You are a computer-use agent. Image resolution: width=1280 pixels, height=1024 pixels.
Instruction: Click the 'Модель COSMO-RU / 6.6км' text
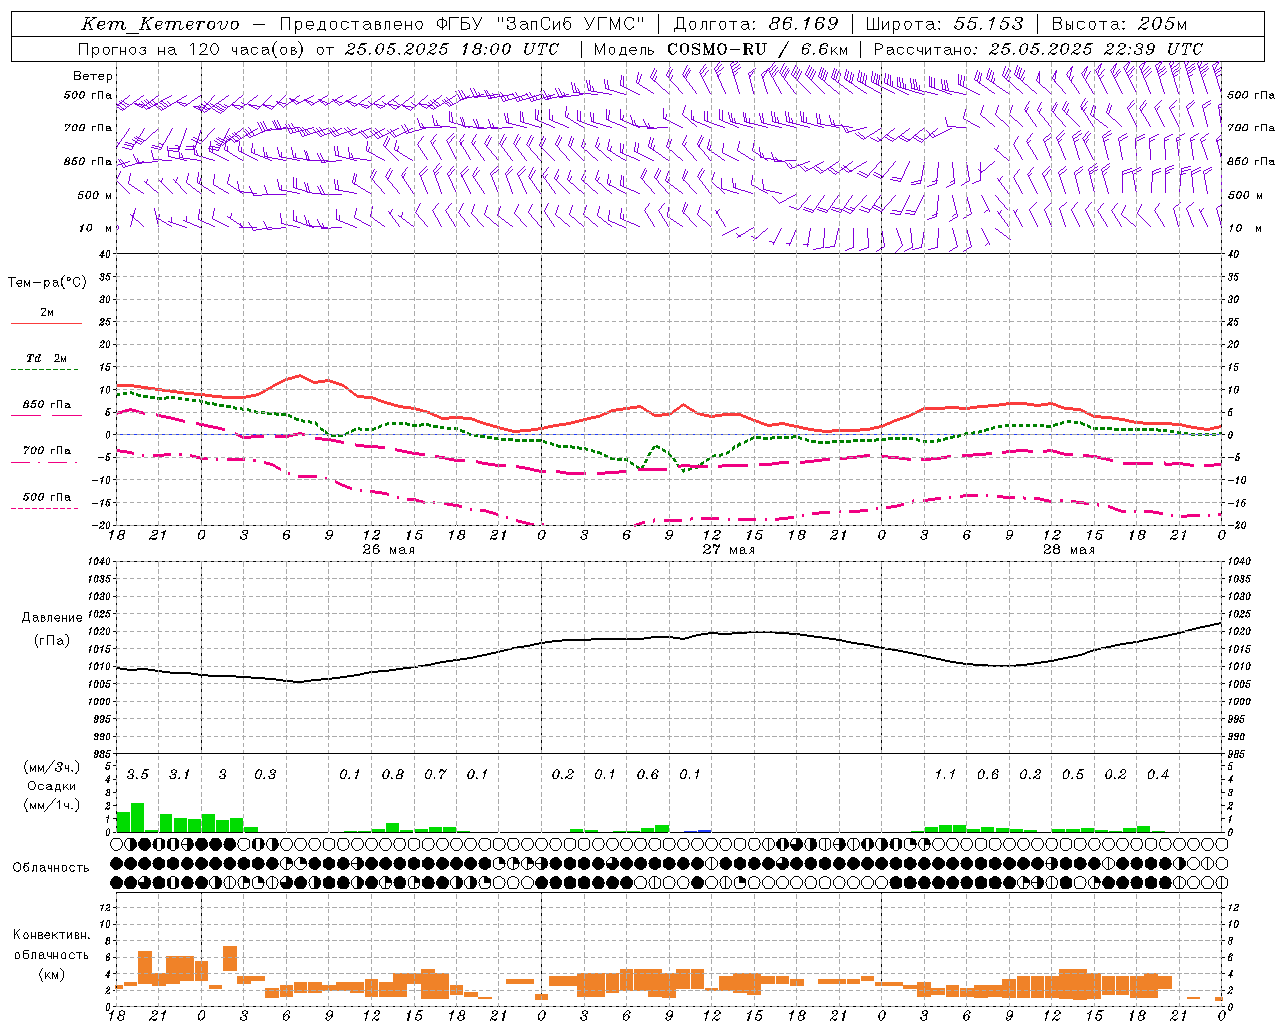point(721,49)
